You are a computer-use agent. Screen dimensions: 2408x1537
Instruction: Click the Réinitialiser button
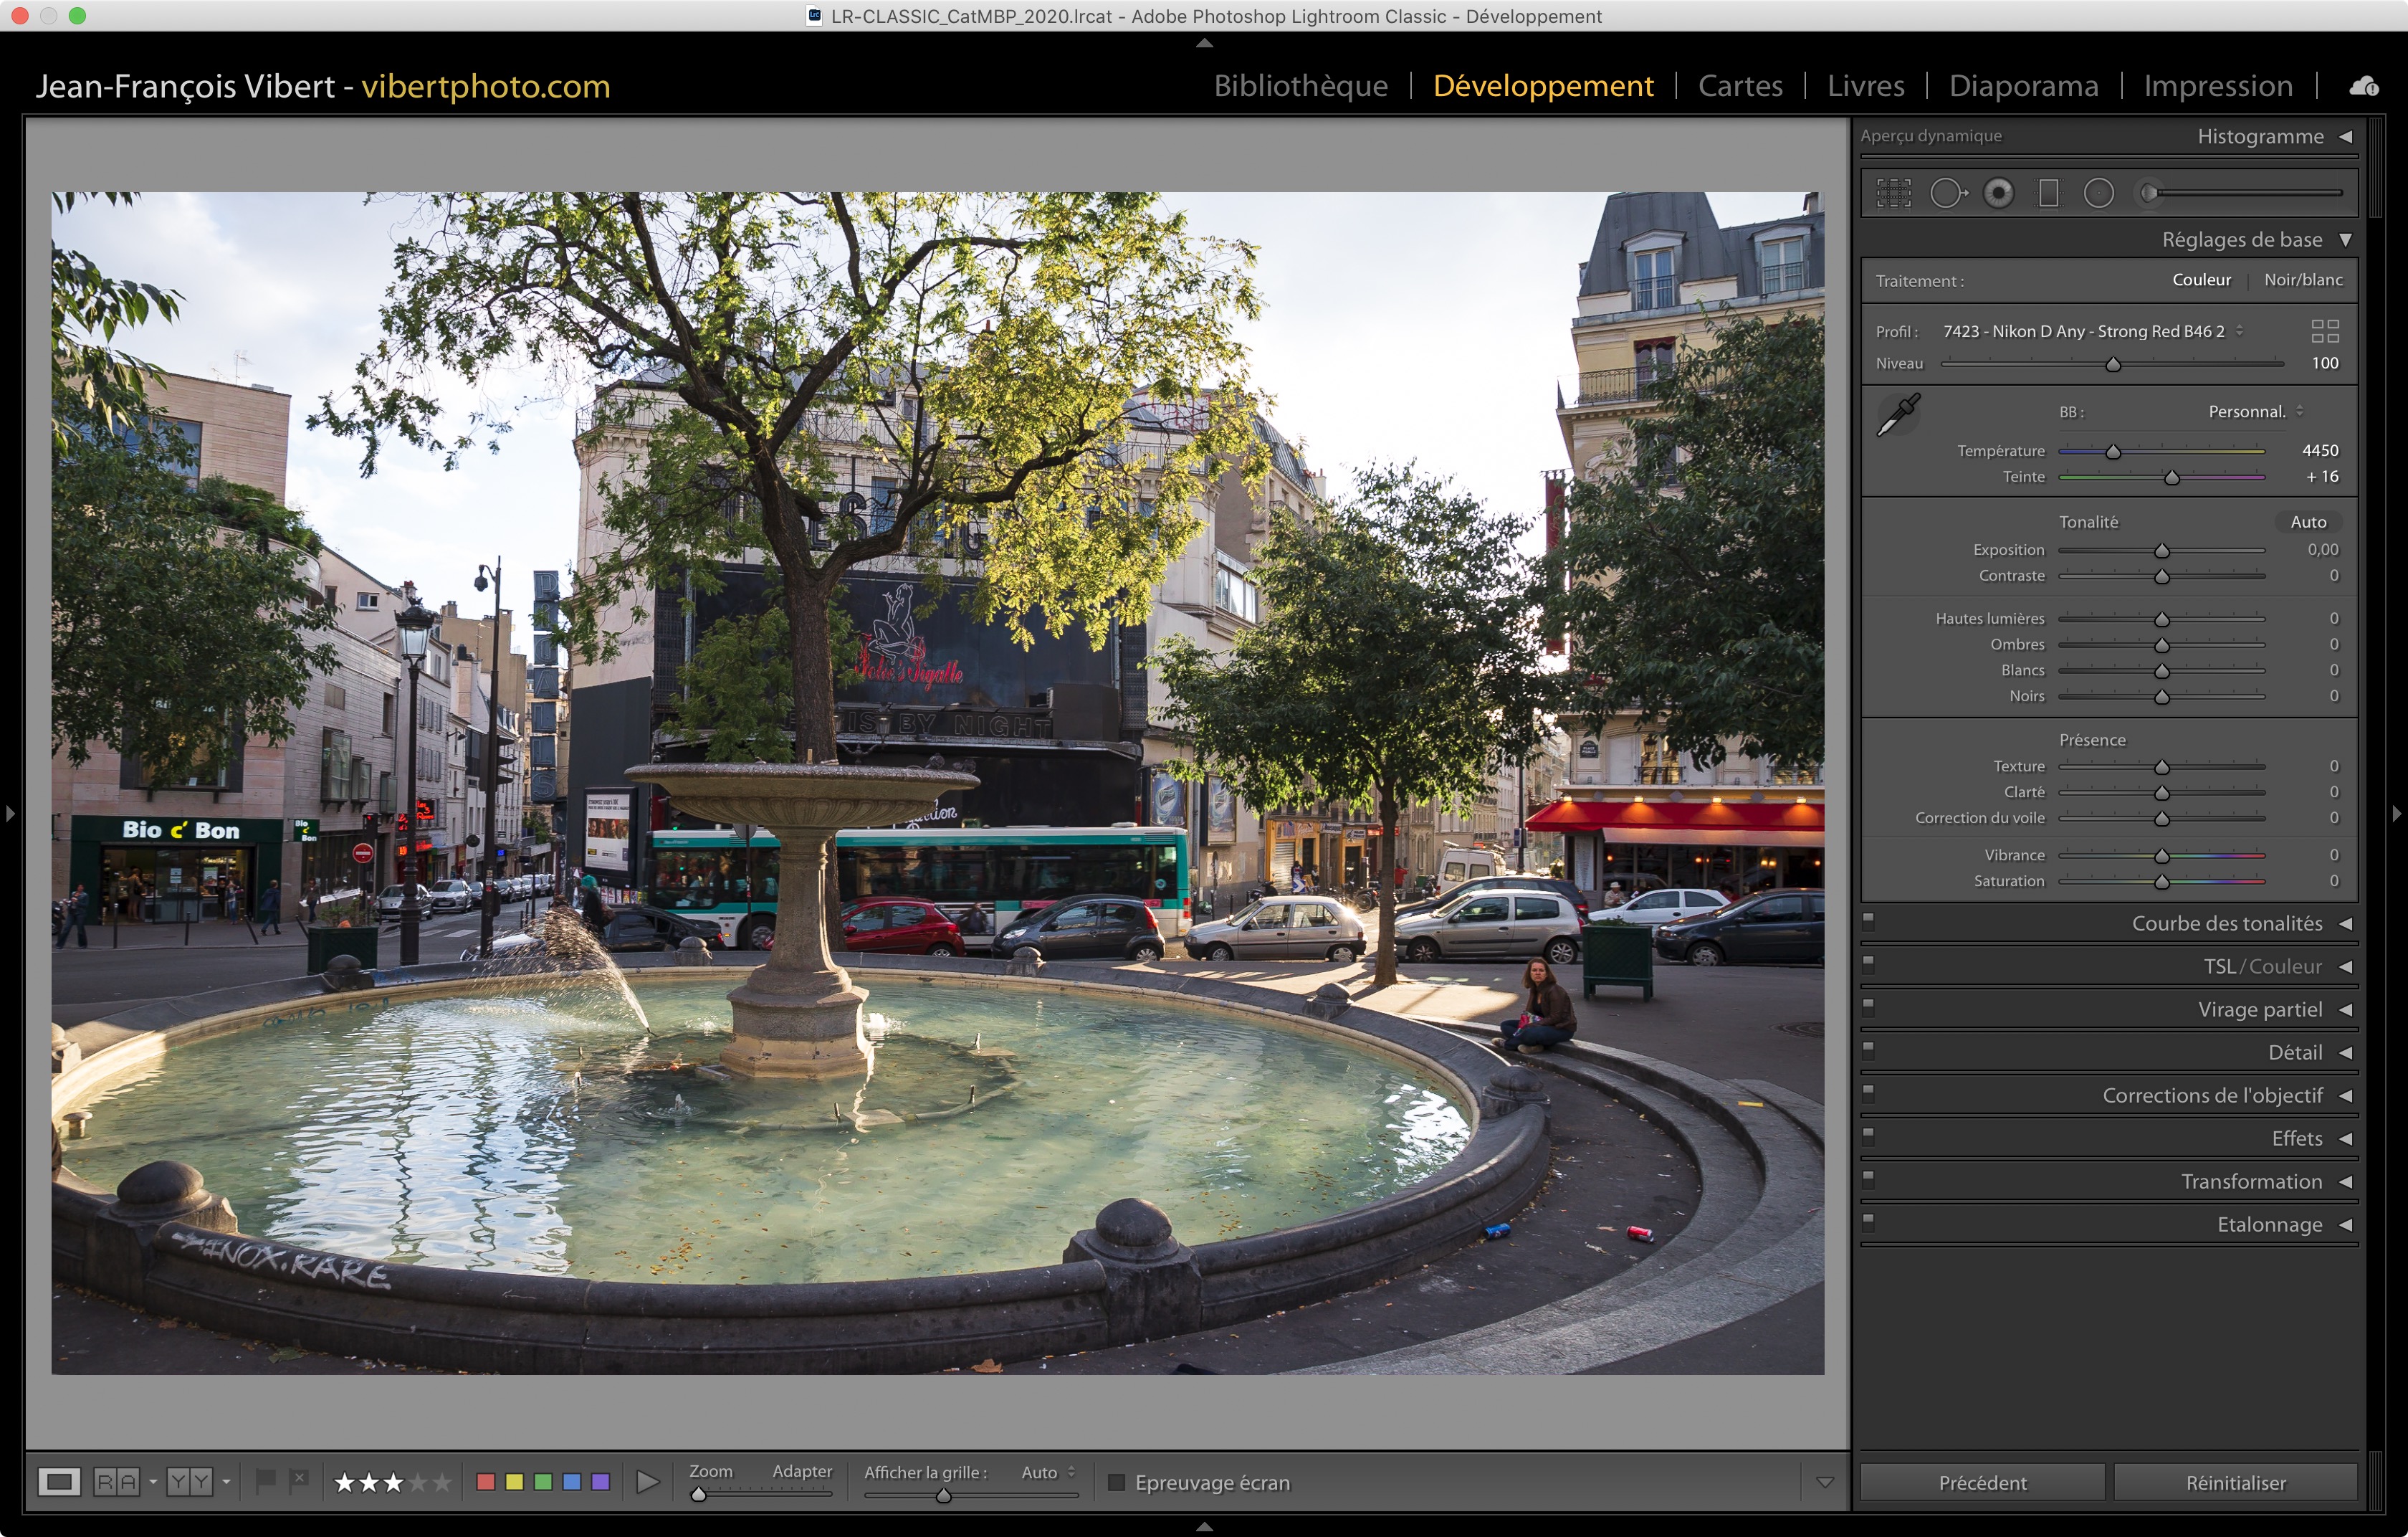(x=2235, y=1482)
